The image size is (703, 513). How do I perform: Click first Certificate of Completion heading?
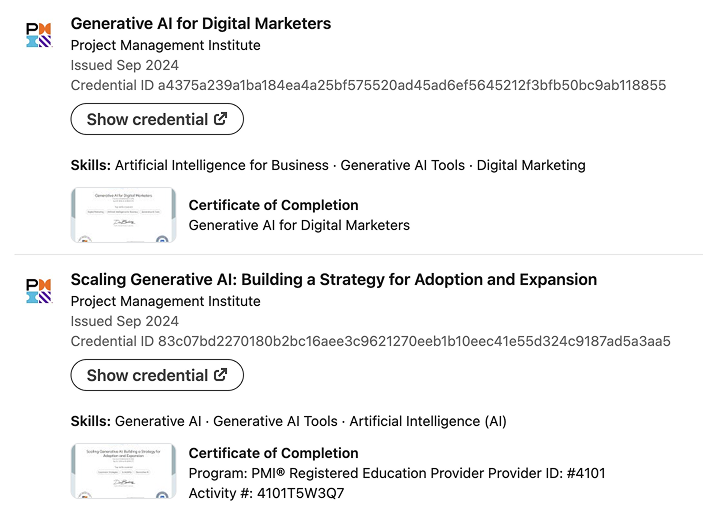click(273, 205)
